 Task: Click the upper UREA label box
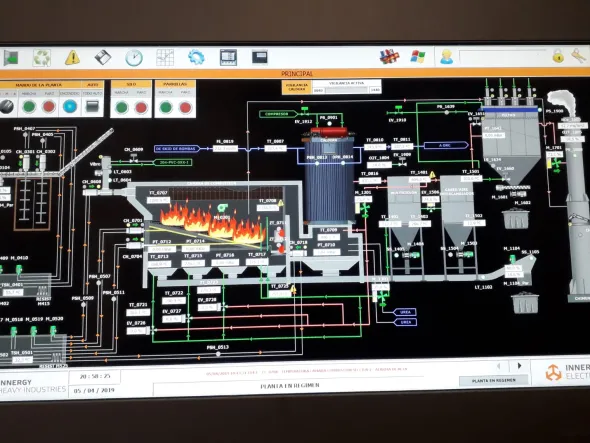(405, 312)
